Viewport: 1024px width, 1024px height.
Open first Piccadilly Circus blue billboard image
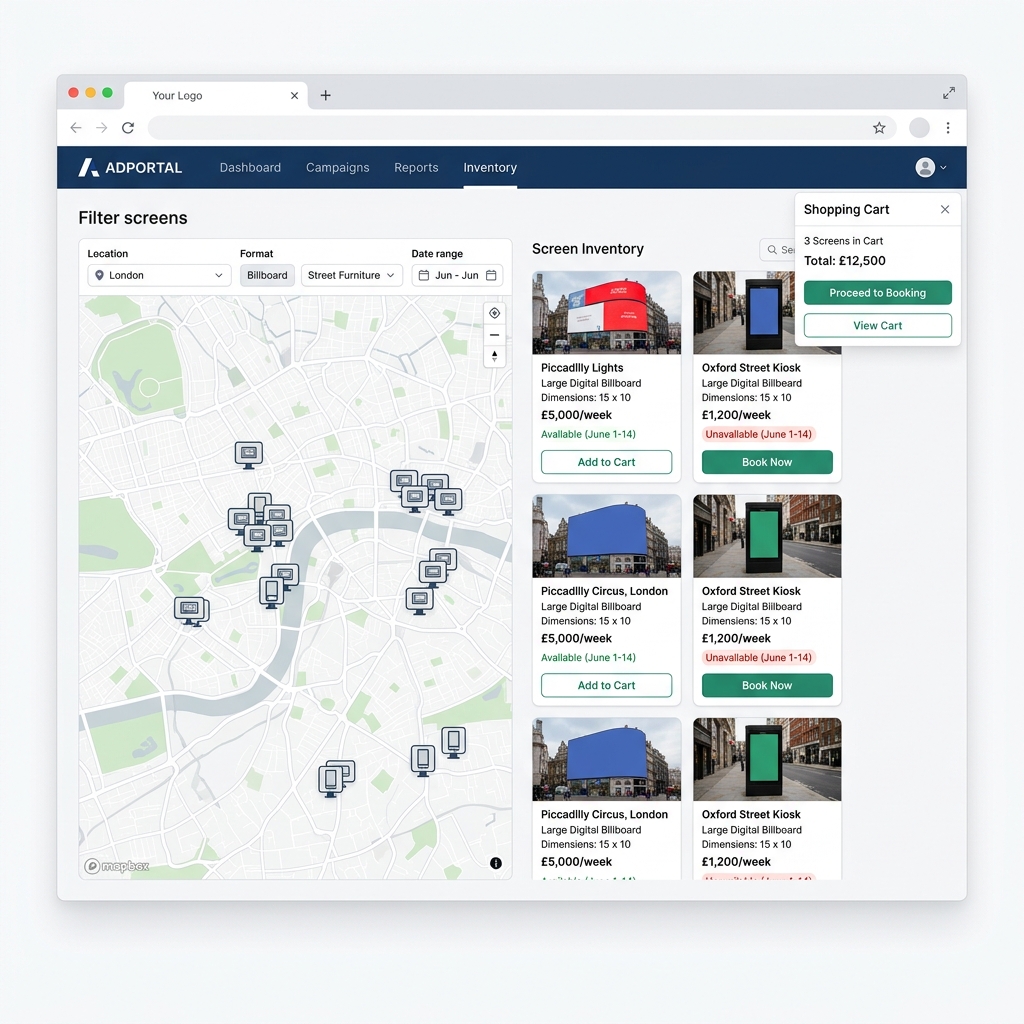click(x=606, y=536)
